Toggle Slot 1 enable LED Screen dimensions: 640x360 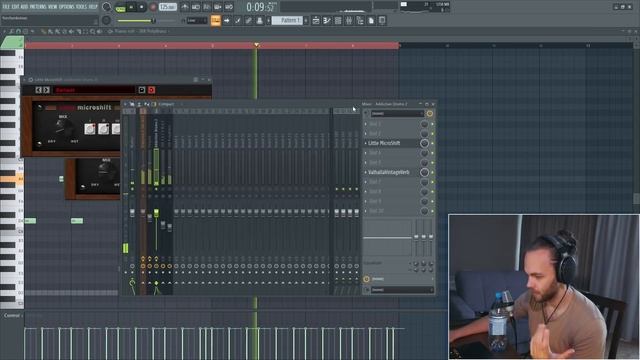[432, 124]
